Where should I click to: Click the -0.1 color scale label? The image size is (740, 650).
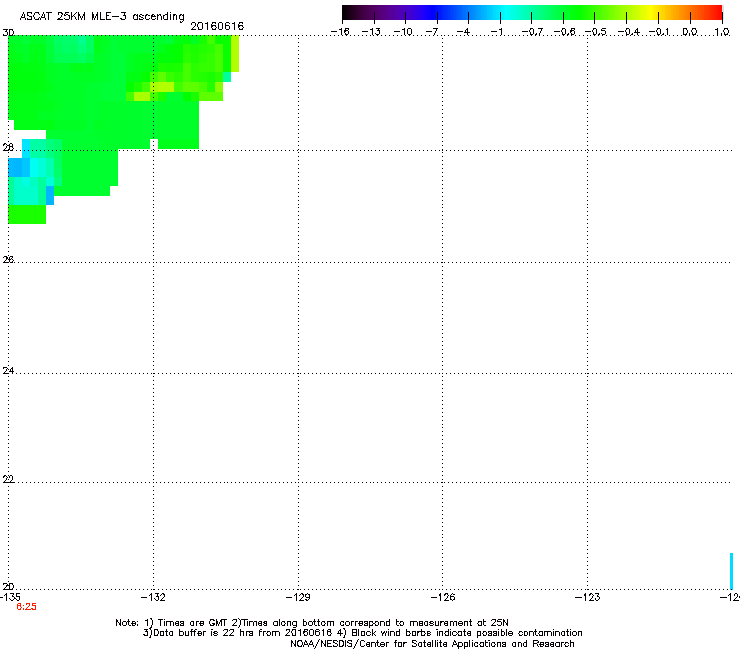[x=660, y=32]
